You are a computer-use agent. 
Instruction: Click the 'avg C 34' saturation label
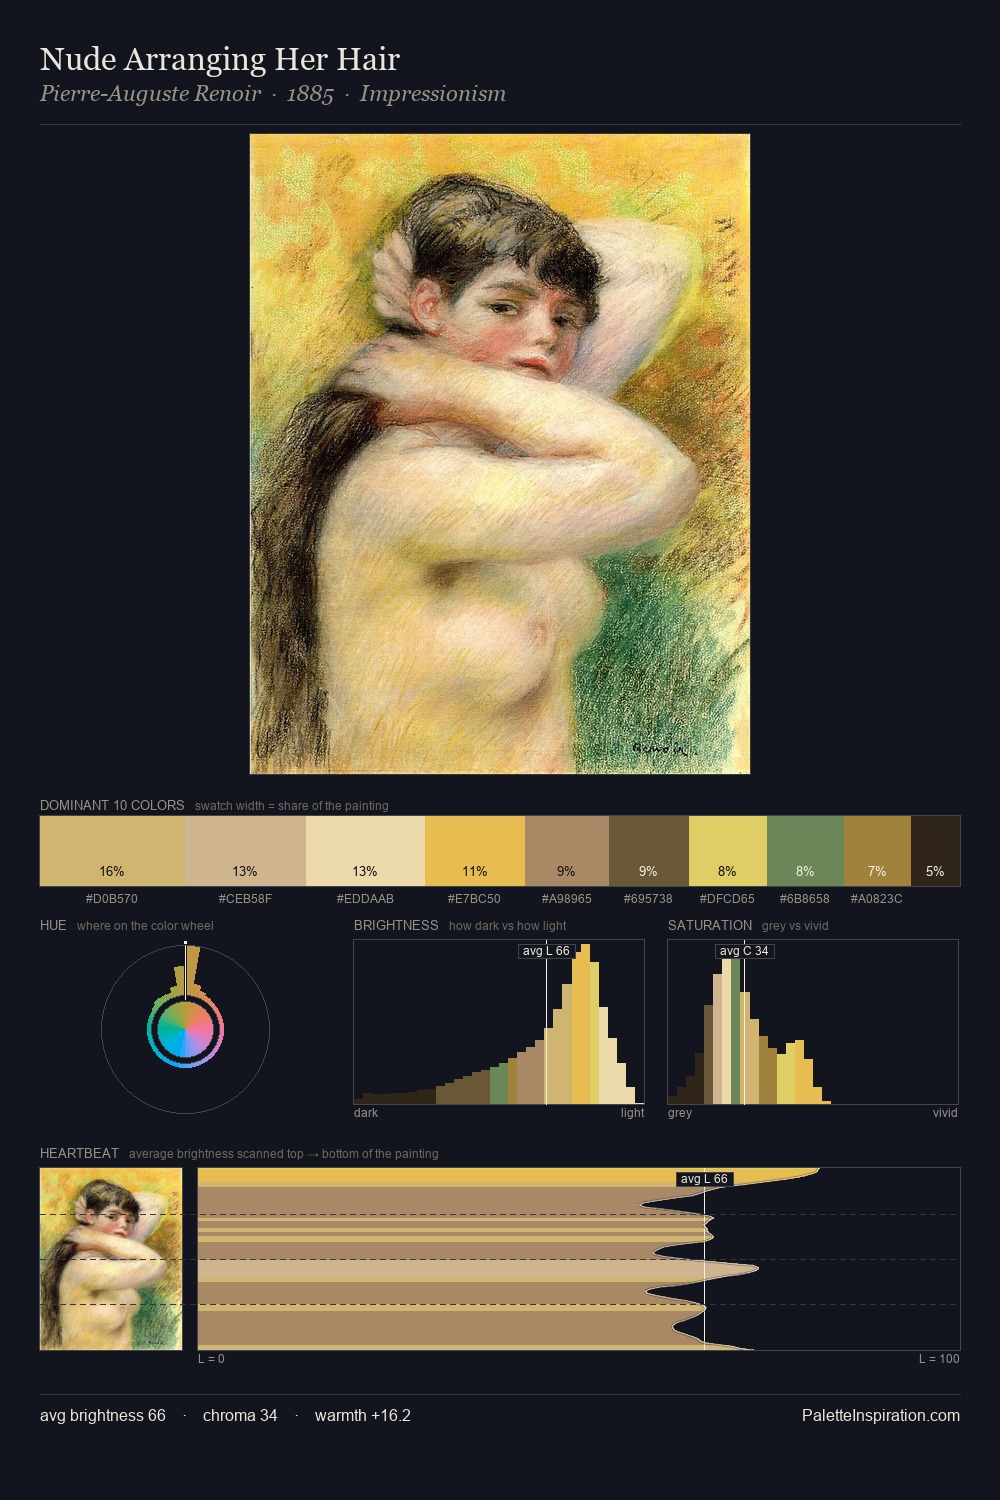point(744,951)
